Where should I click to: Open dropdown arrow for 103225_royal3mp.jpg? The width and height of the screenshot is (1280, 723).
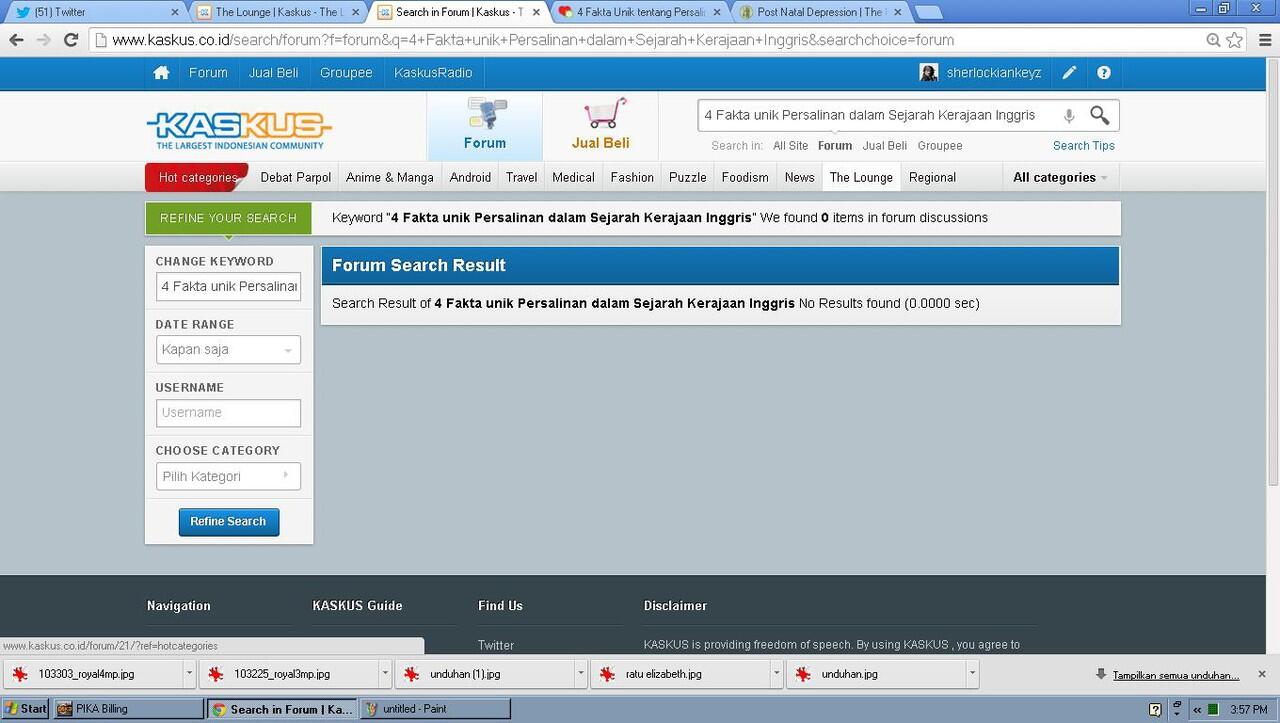click(x=385, y=674)
